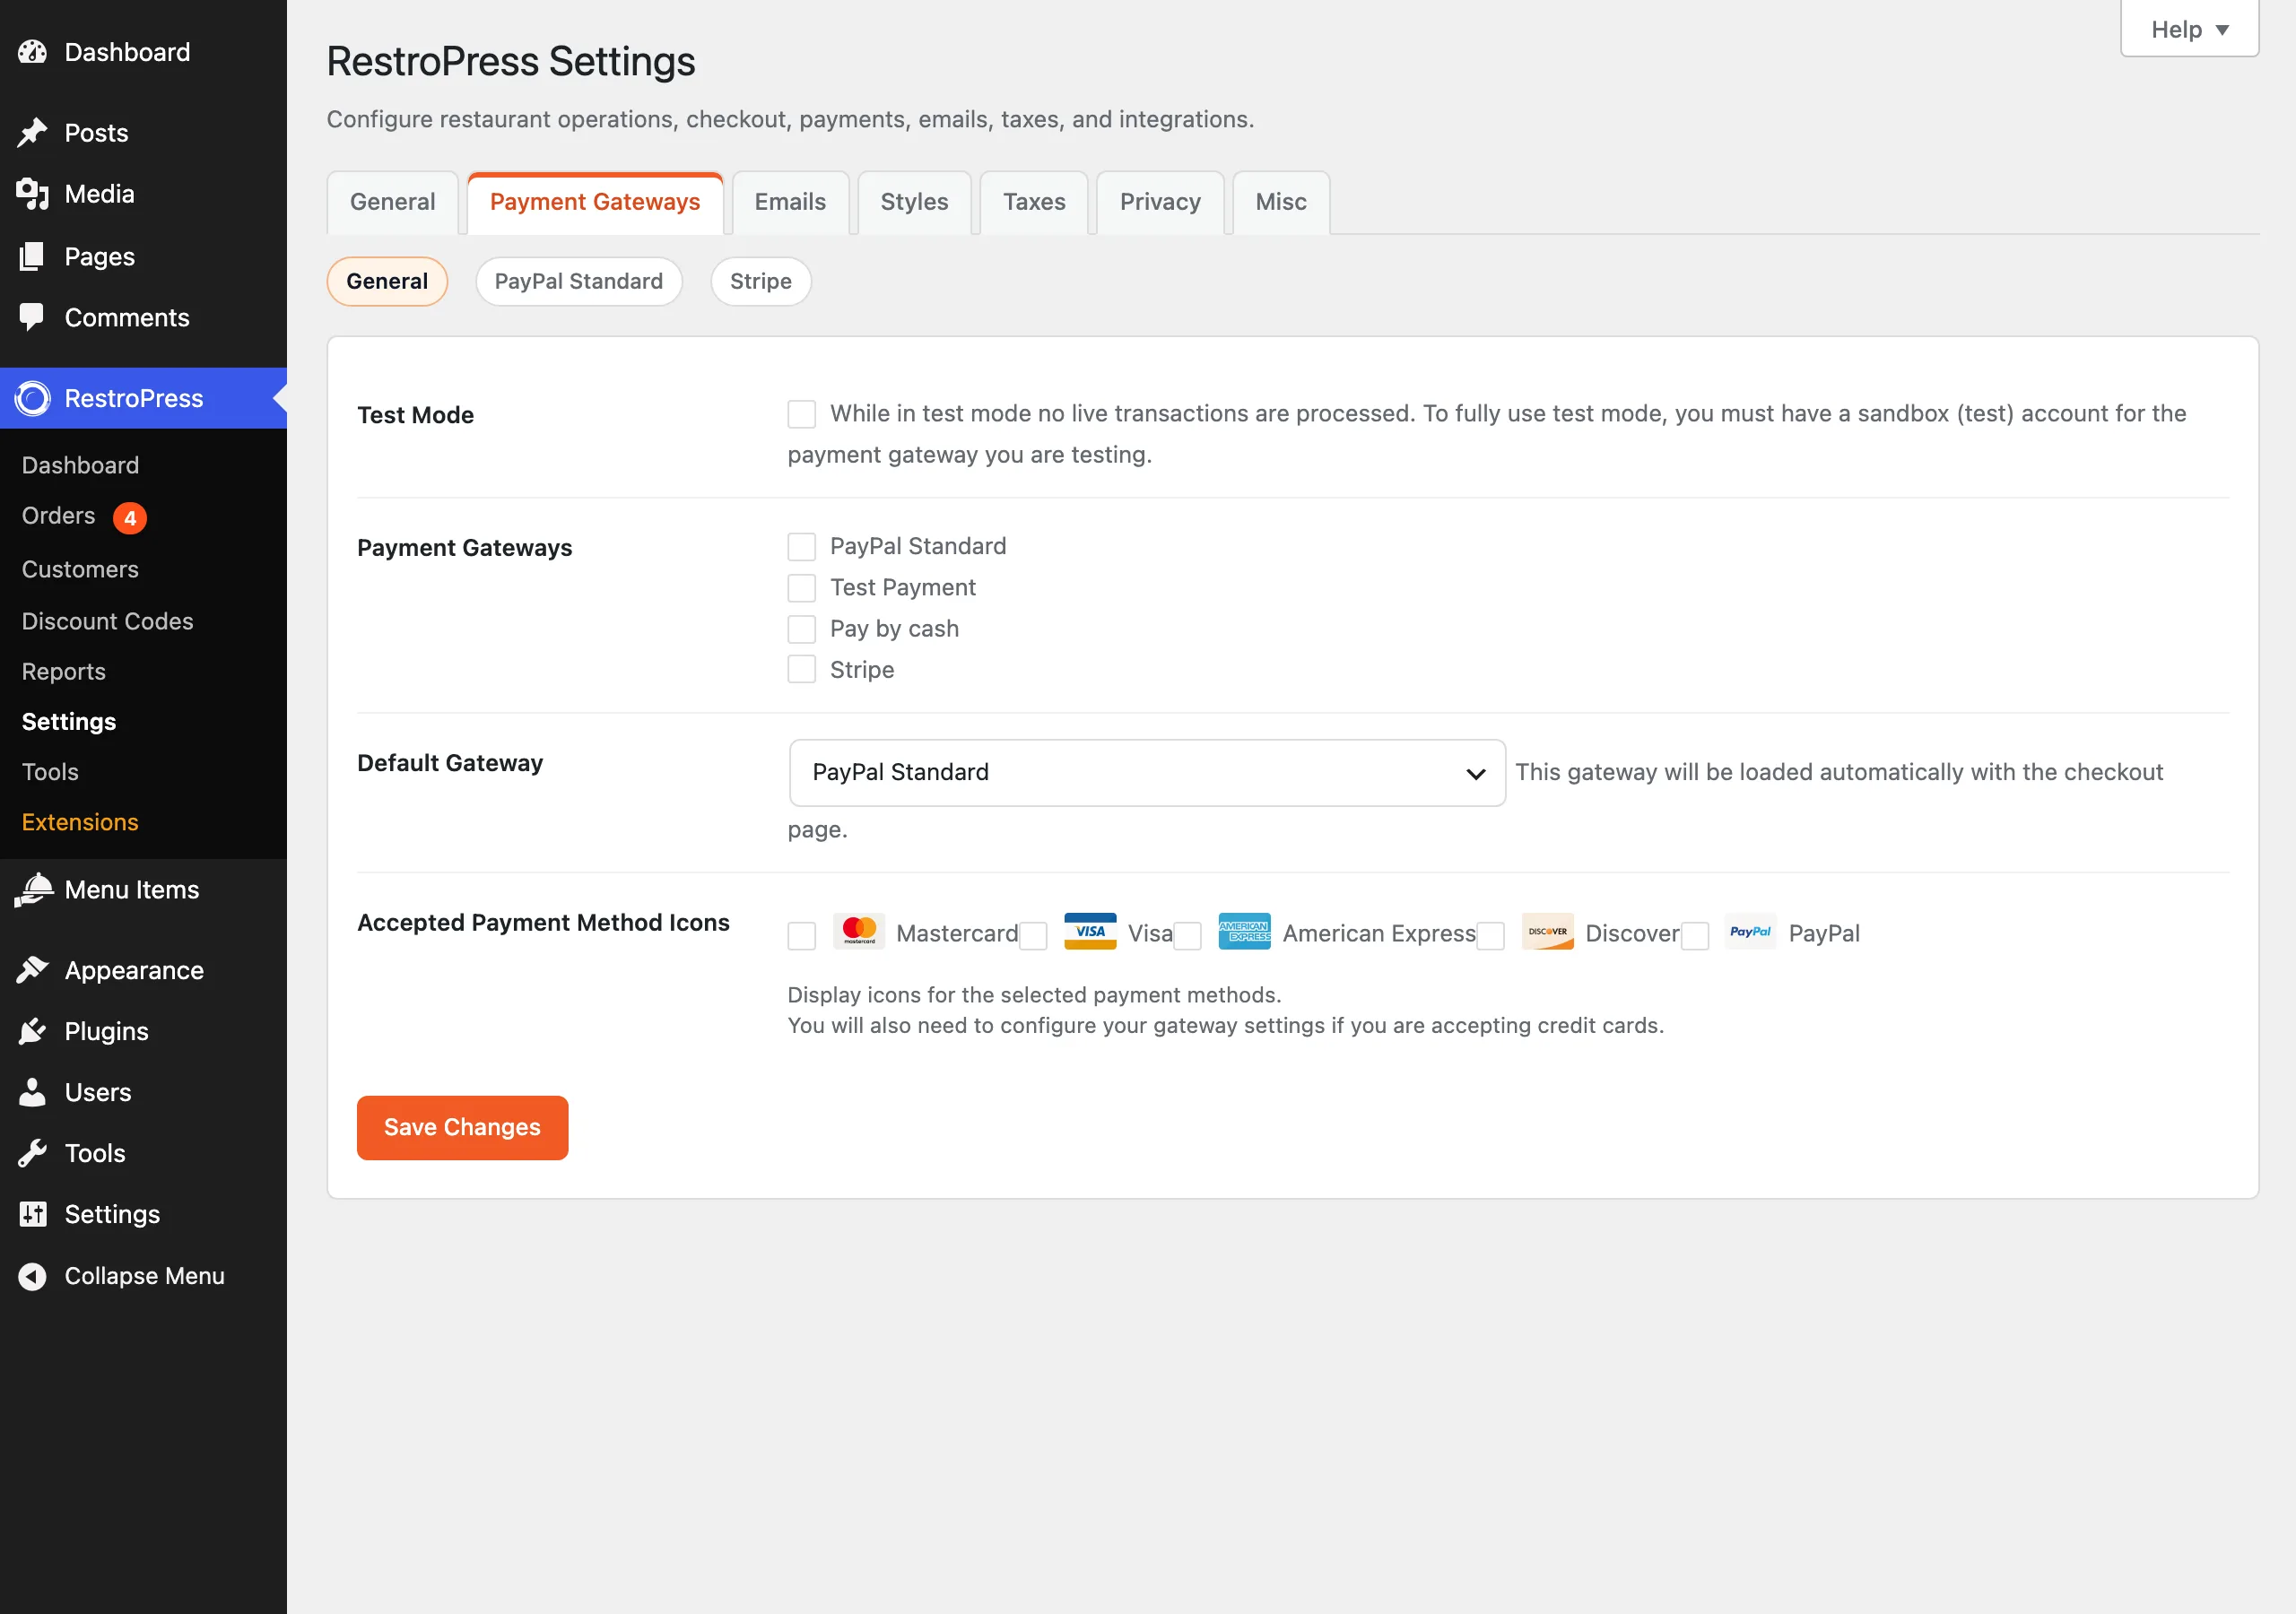2296x1614 pixels.
Task: Click the Posts pushpin icon
Action: (x=32, y=132)
